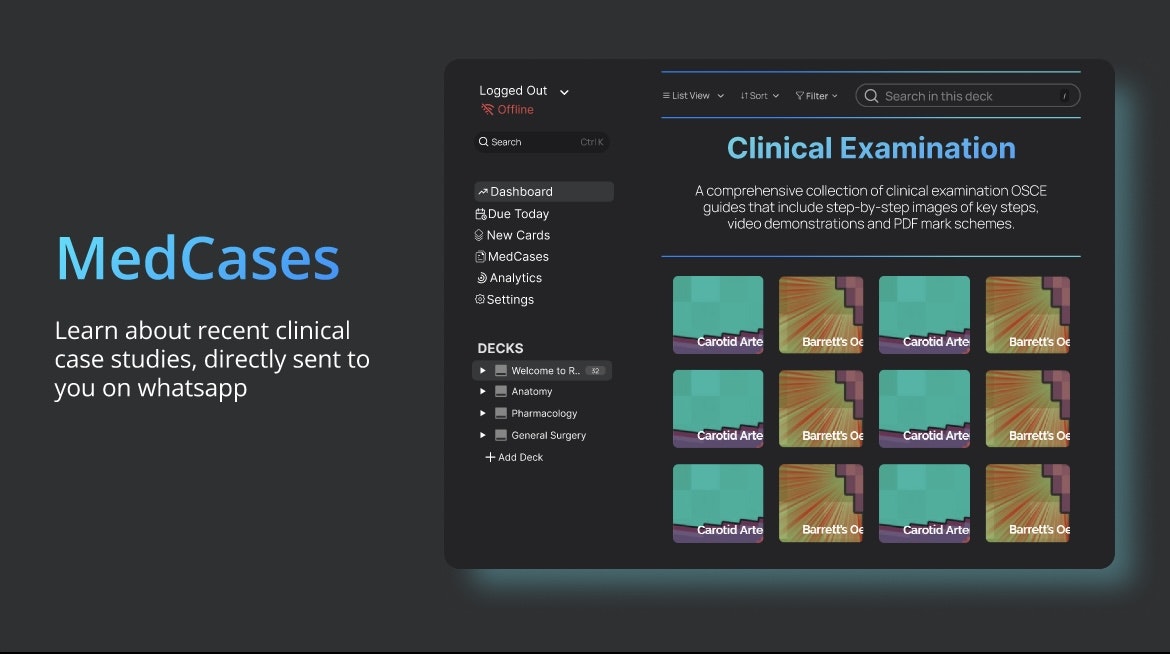This screenshot has height=654, width=1170.
Task: Click the New Cards stack icon
Action: (x=479, y=235)
